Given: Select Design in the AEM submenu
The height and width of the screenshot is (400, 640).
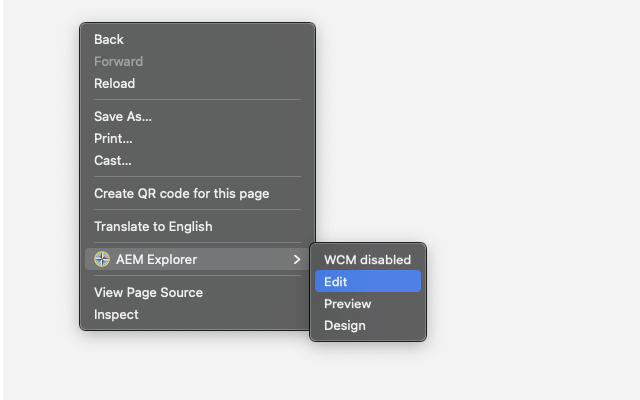Looking at the screenshot, I should pos(368,326).
